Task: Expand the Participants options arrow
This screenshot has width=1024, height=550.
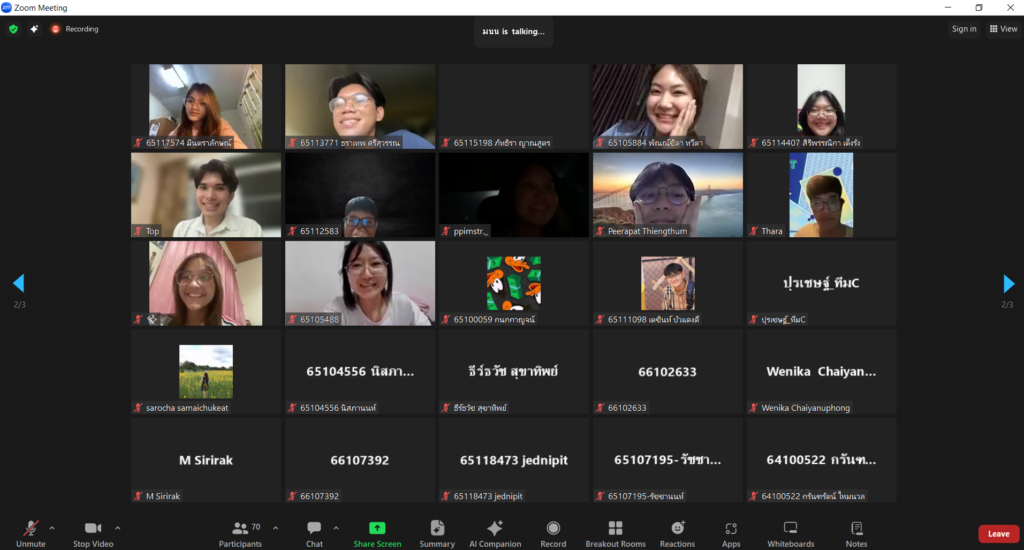Action: tap(276, 527)
